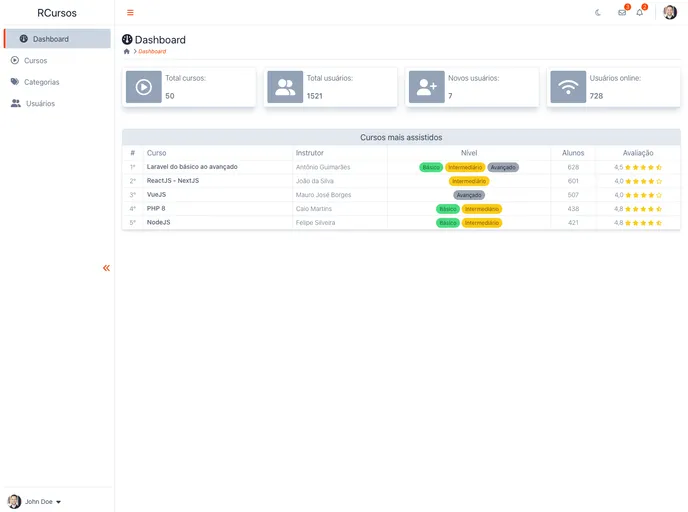Click instructor Mauro José Borges
The height and width of the screenshot is (512, 688).
(x=323, y=195)
